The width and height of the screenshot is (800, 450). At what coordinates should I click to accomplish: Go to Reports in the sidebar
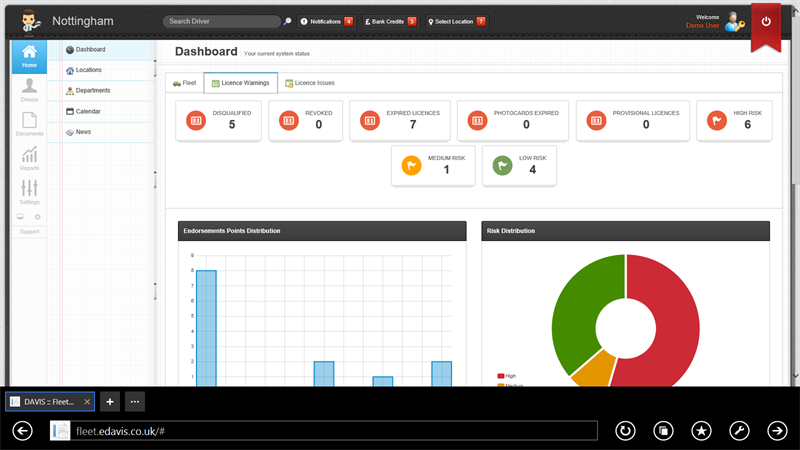29,157
